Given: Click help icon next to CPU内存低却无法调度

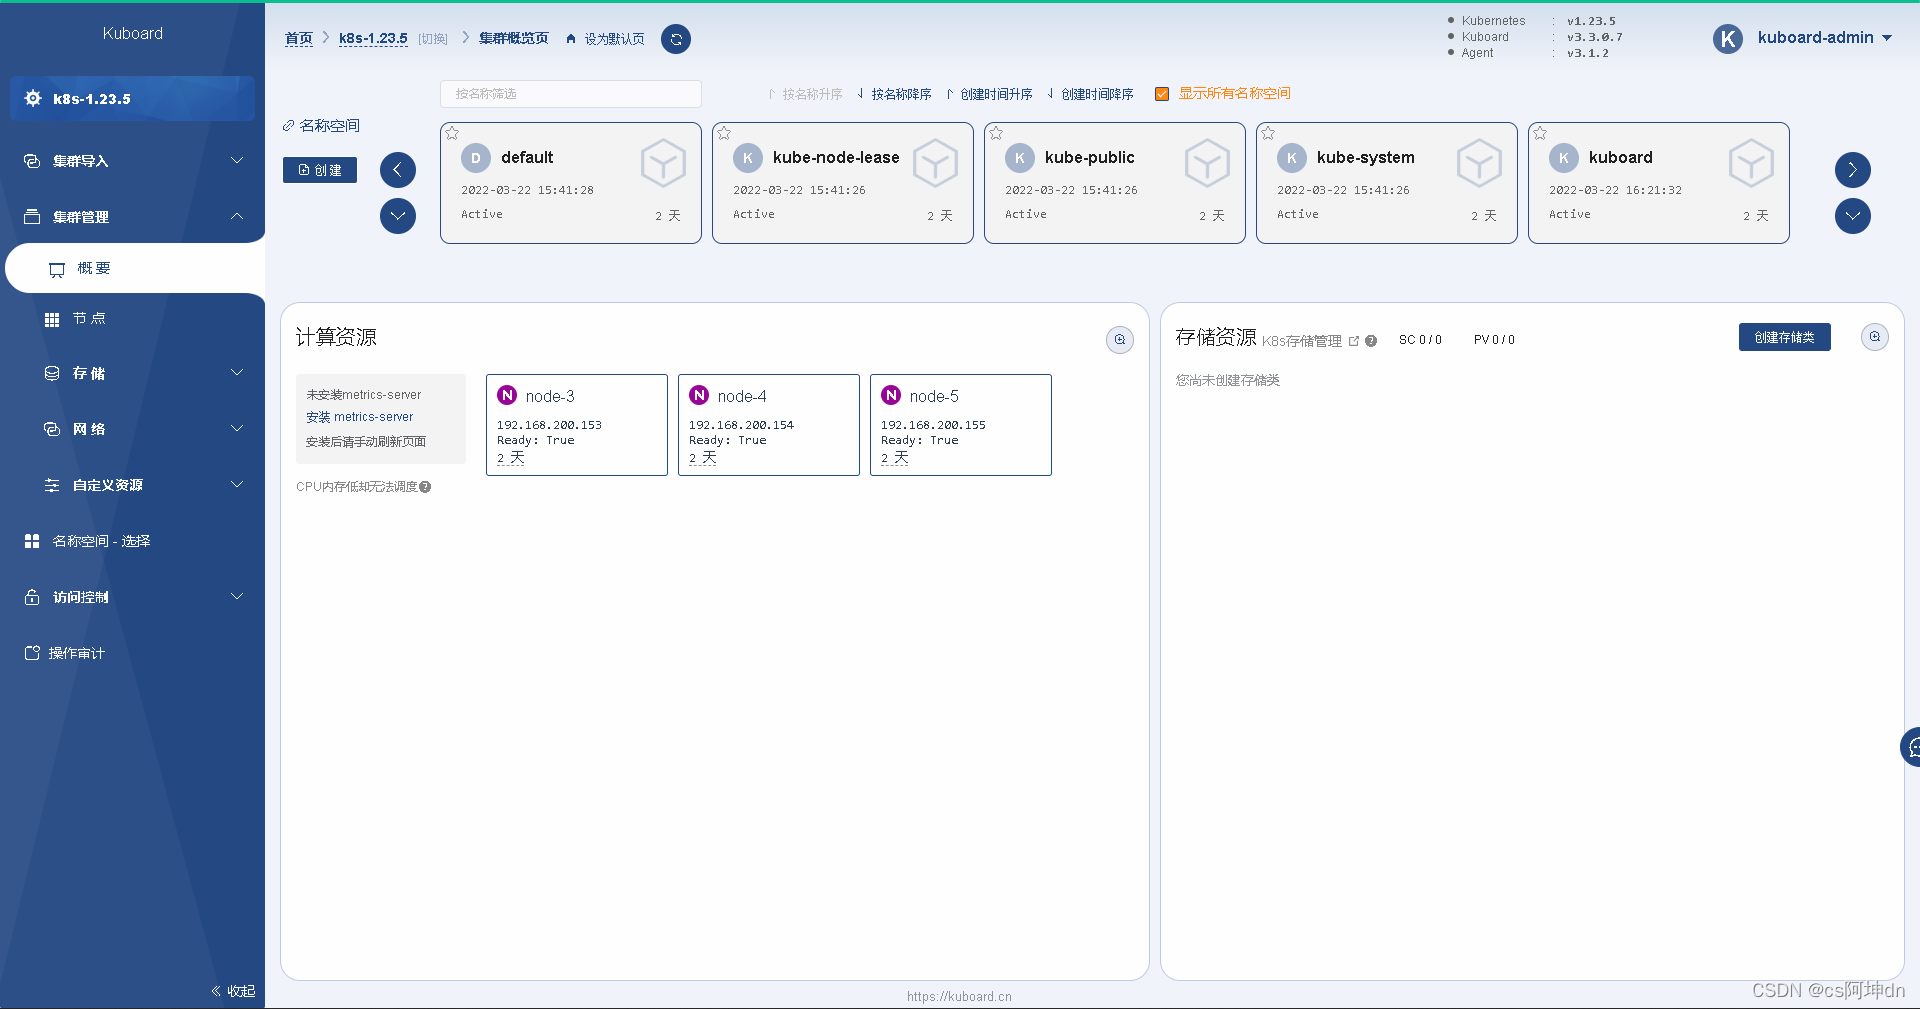Looking at the screenshot, I should pyautogui.click(x=425, y=487).
